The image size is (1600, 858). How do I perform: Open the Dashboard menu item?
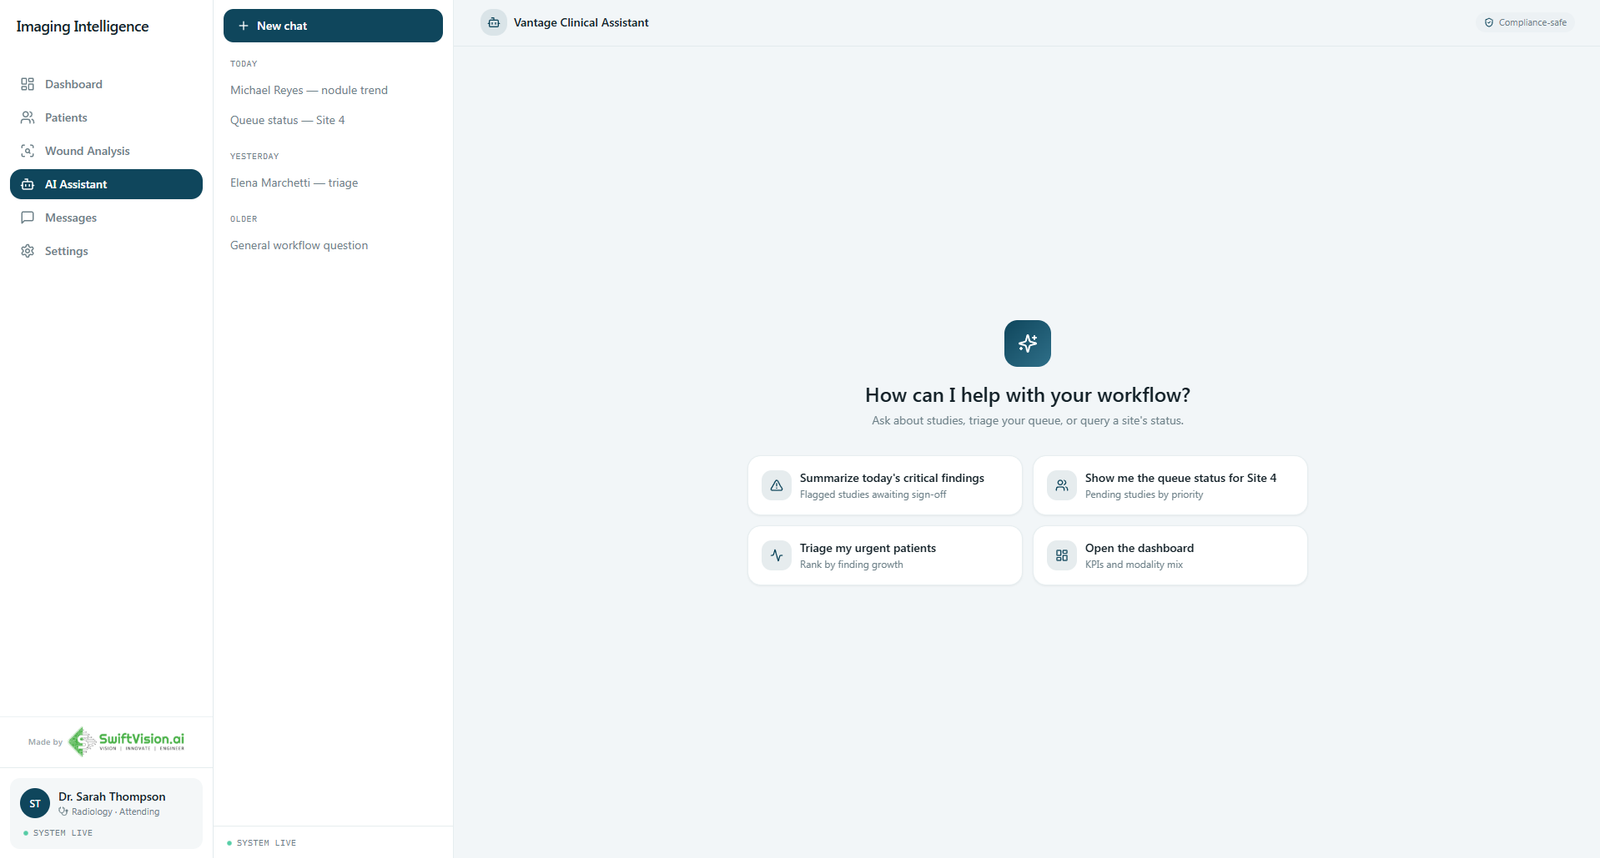[106, 84]
